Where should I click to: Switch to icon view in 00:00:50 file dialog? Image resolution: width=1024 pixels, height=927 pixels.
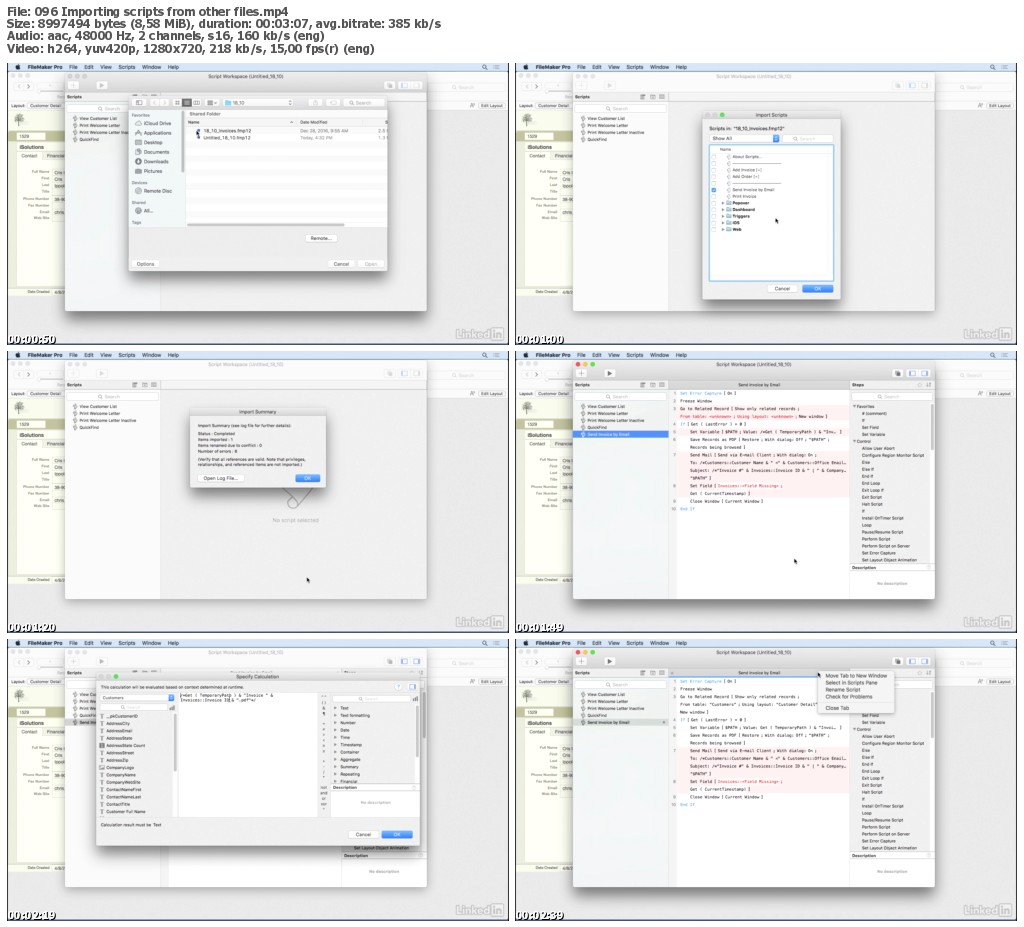(x=177, y=103)
